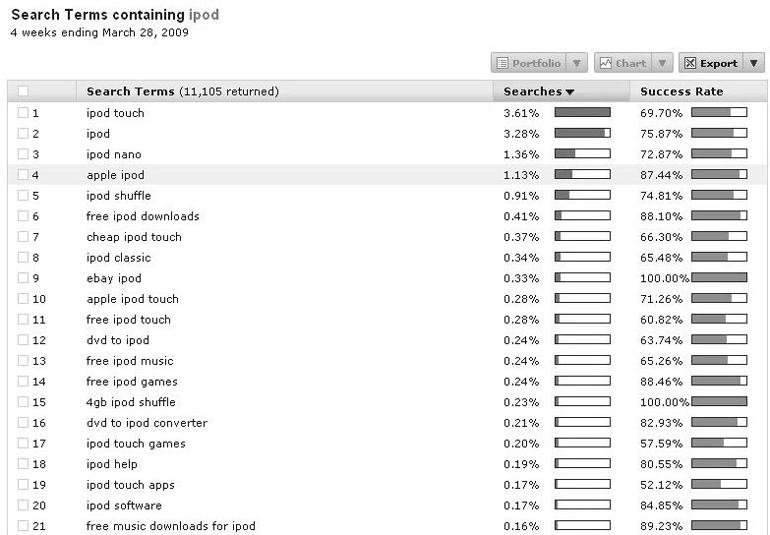The width and height of the screenshot is (770, 535).
Task: Open the Export dropdown arrow
Action: point(754,63)
